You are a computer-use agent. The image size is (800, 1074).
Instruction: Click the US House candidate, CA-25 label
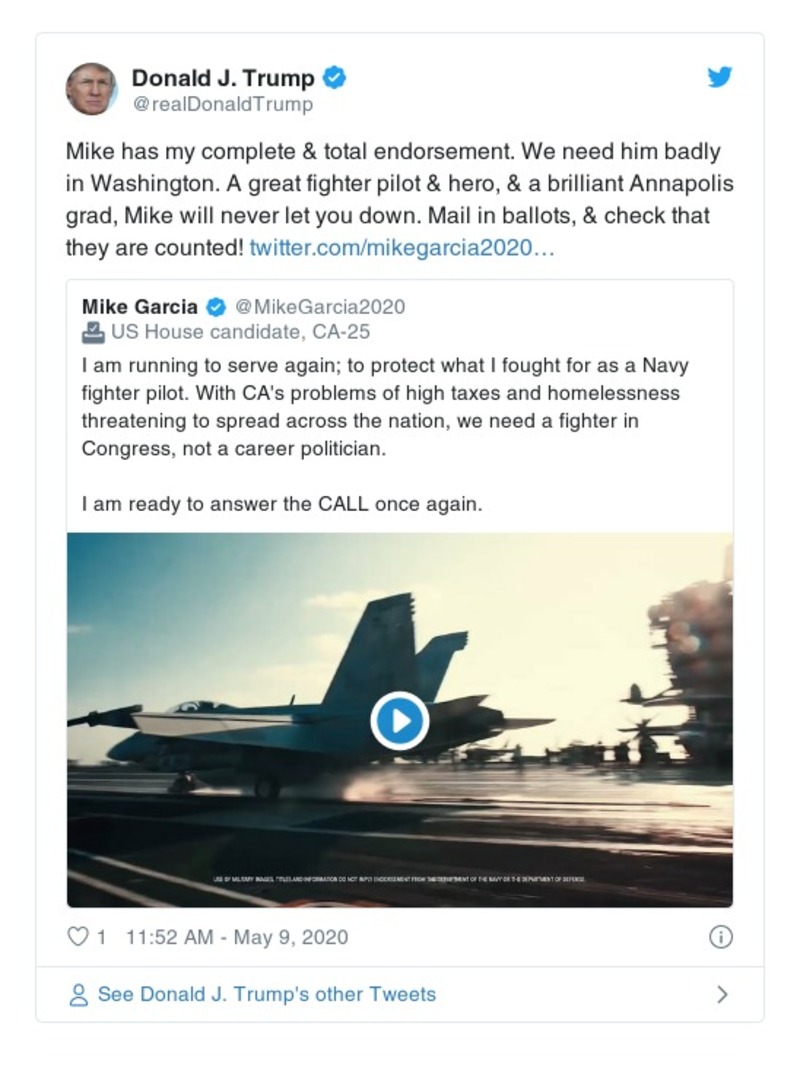[240, 332]
